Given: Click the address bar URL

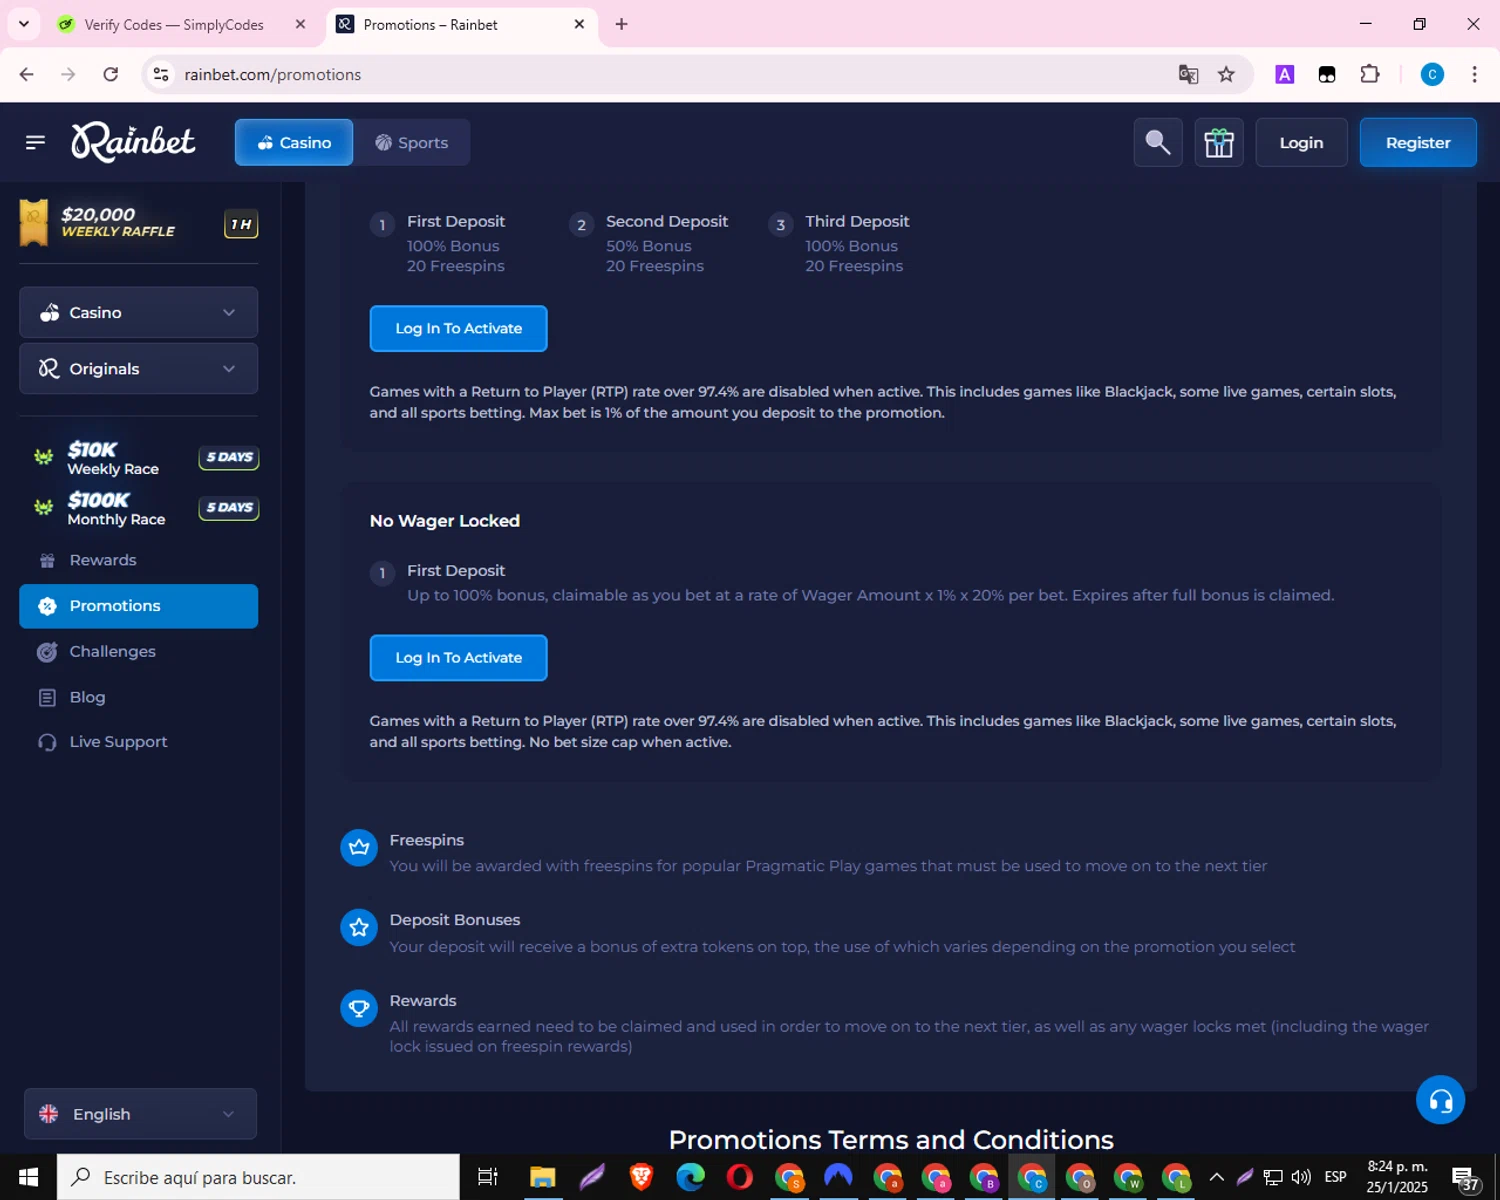Looking at the screenshot, I should coord(272,74).
